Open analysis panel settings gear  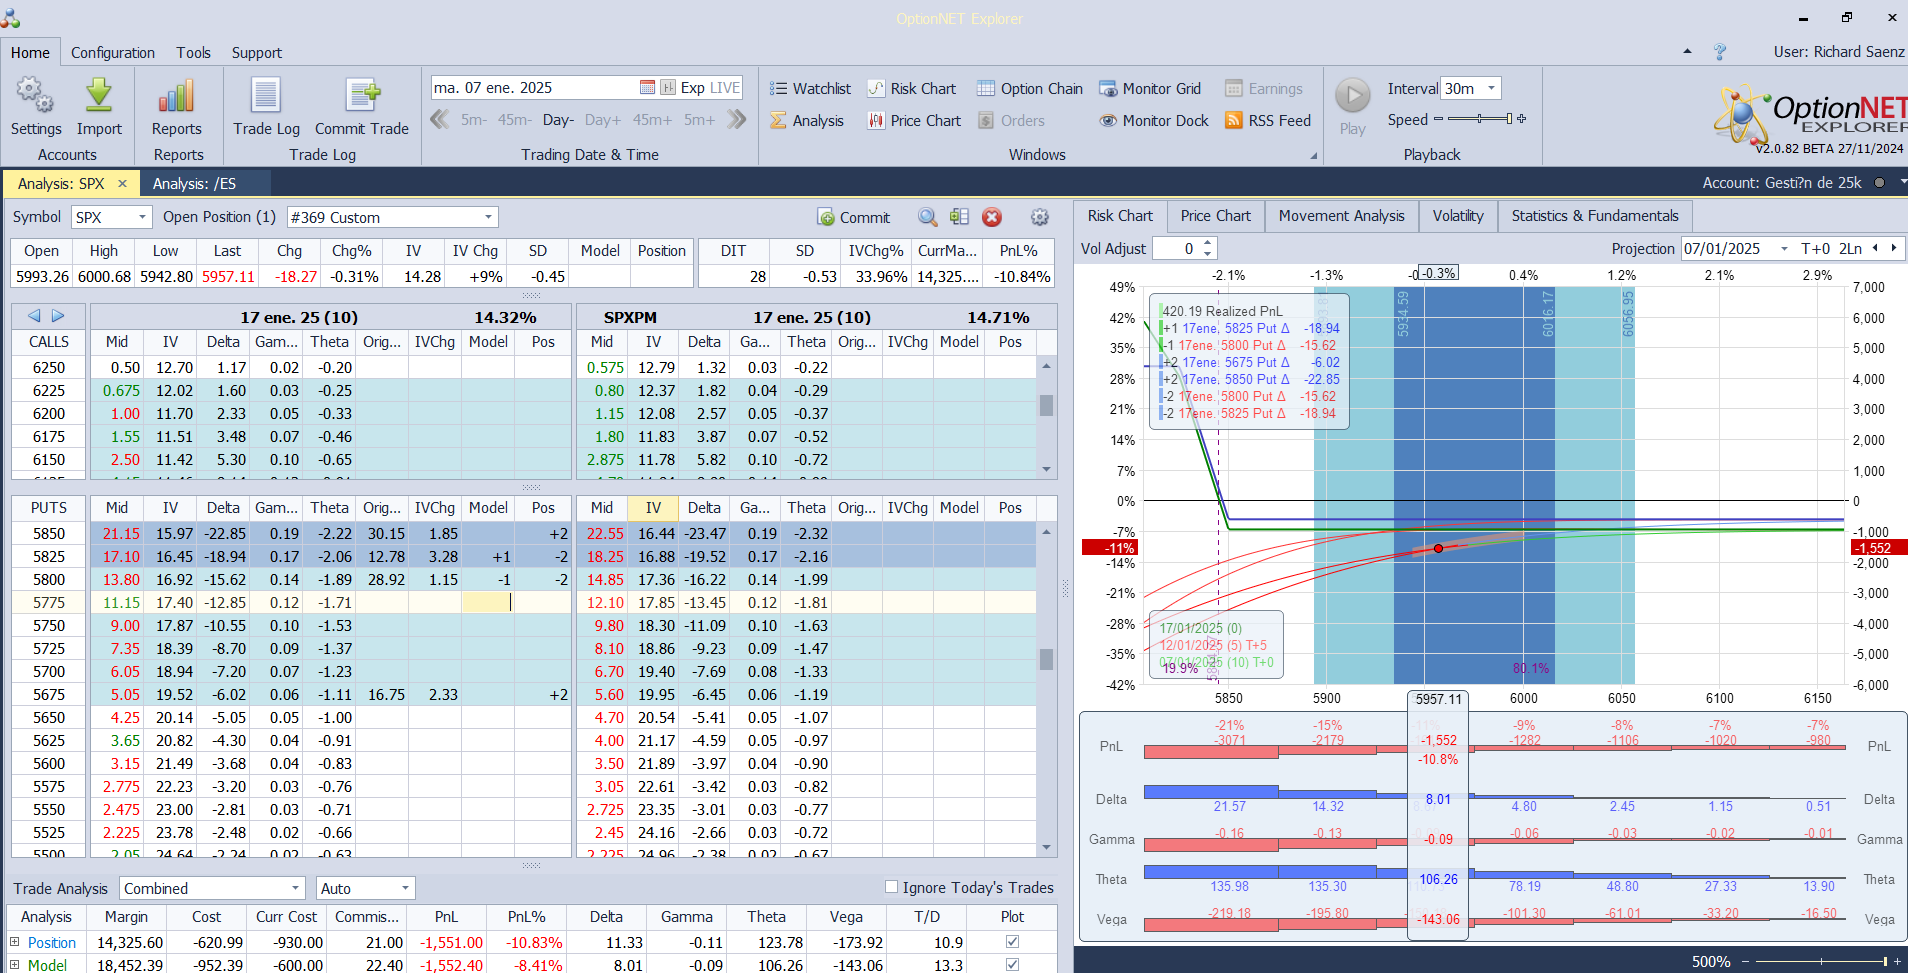click(1040, 217)
